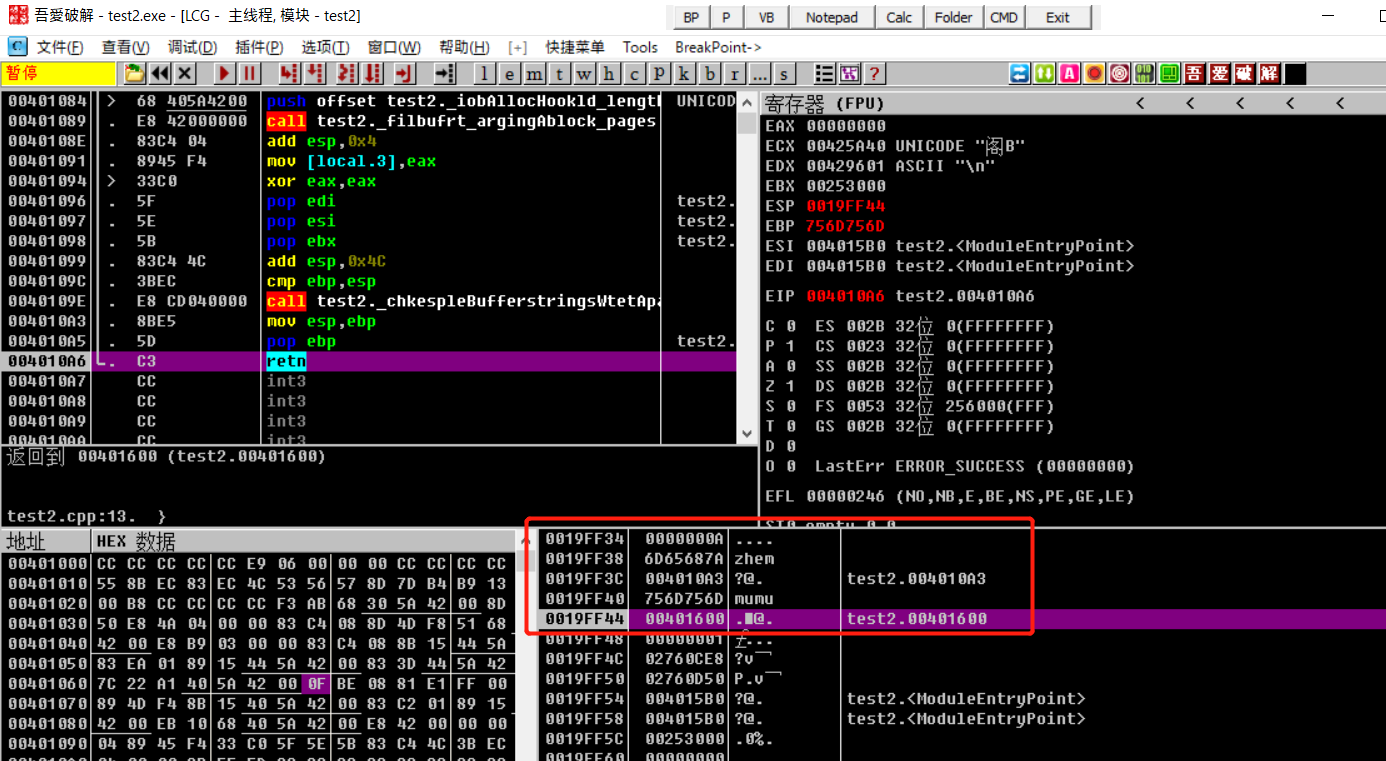Pause execution with the red pause icon
Image resolution: width=1386 pixels, height=761 pixels.
click(x=249, y=74)
